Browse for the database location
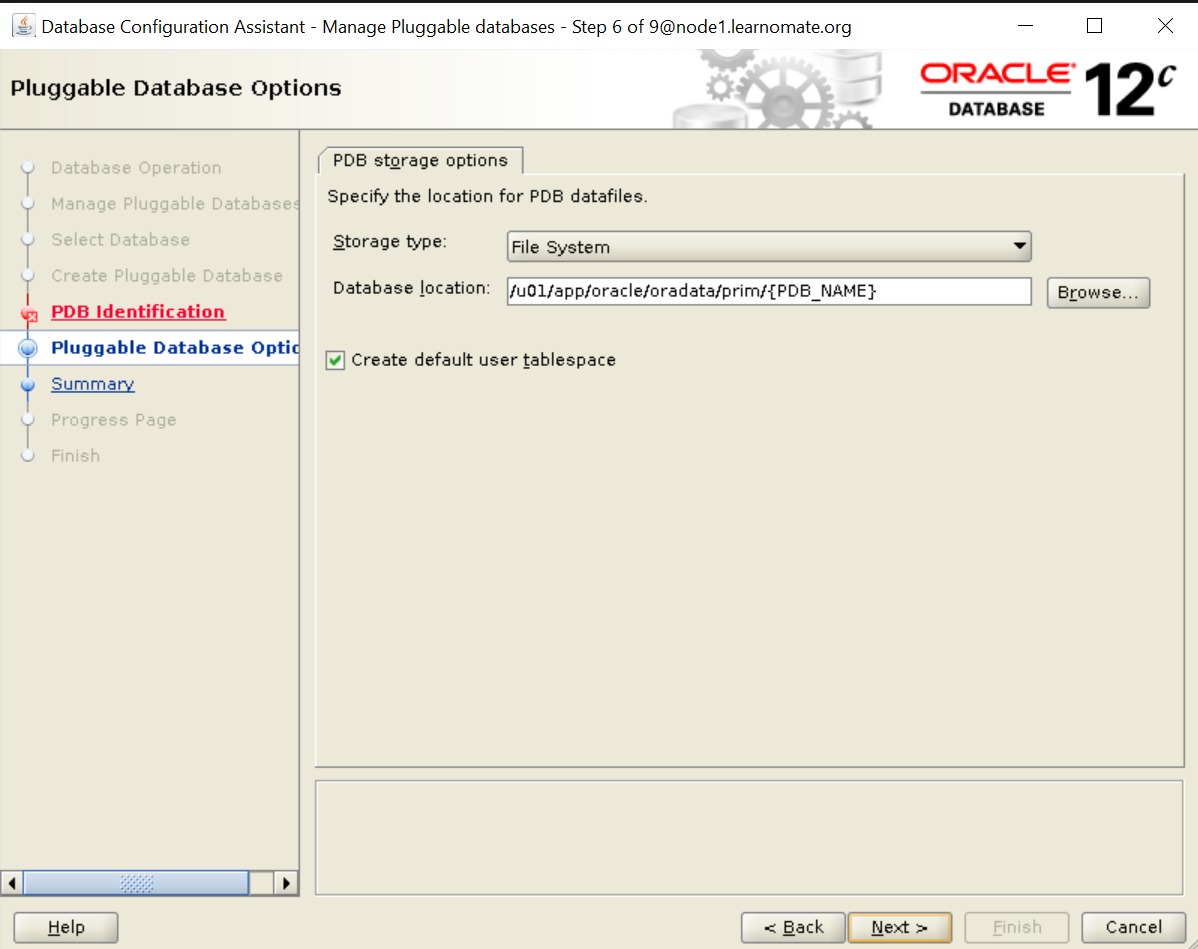The width and height of the screenshot is (1198, 949). 1098,292
